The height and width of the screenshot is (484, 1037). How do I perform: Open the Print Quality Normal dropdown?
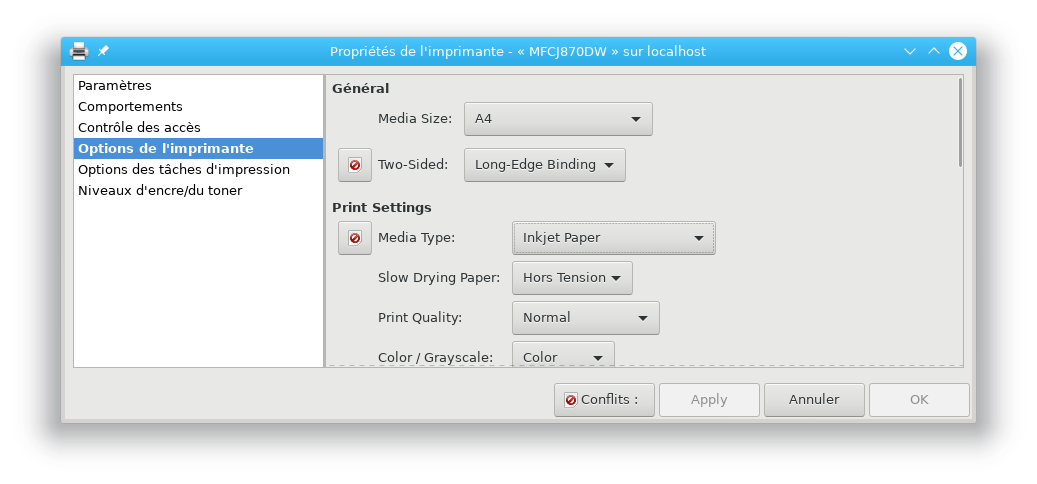point(586,318)
